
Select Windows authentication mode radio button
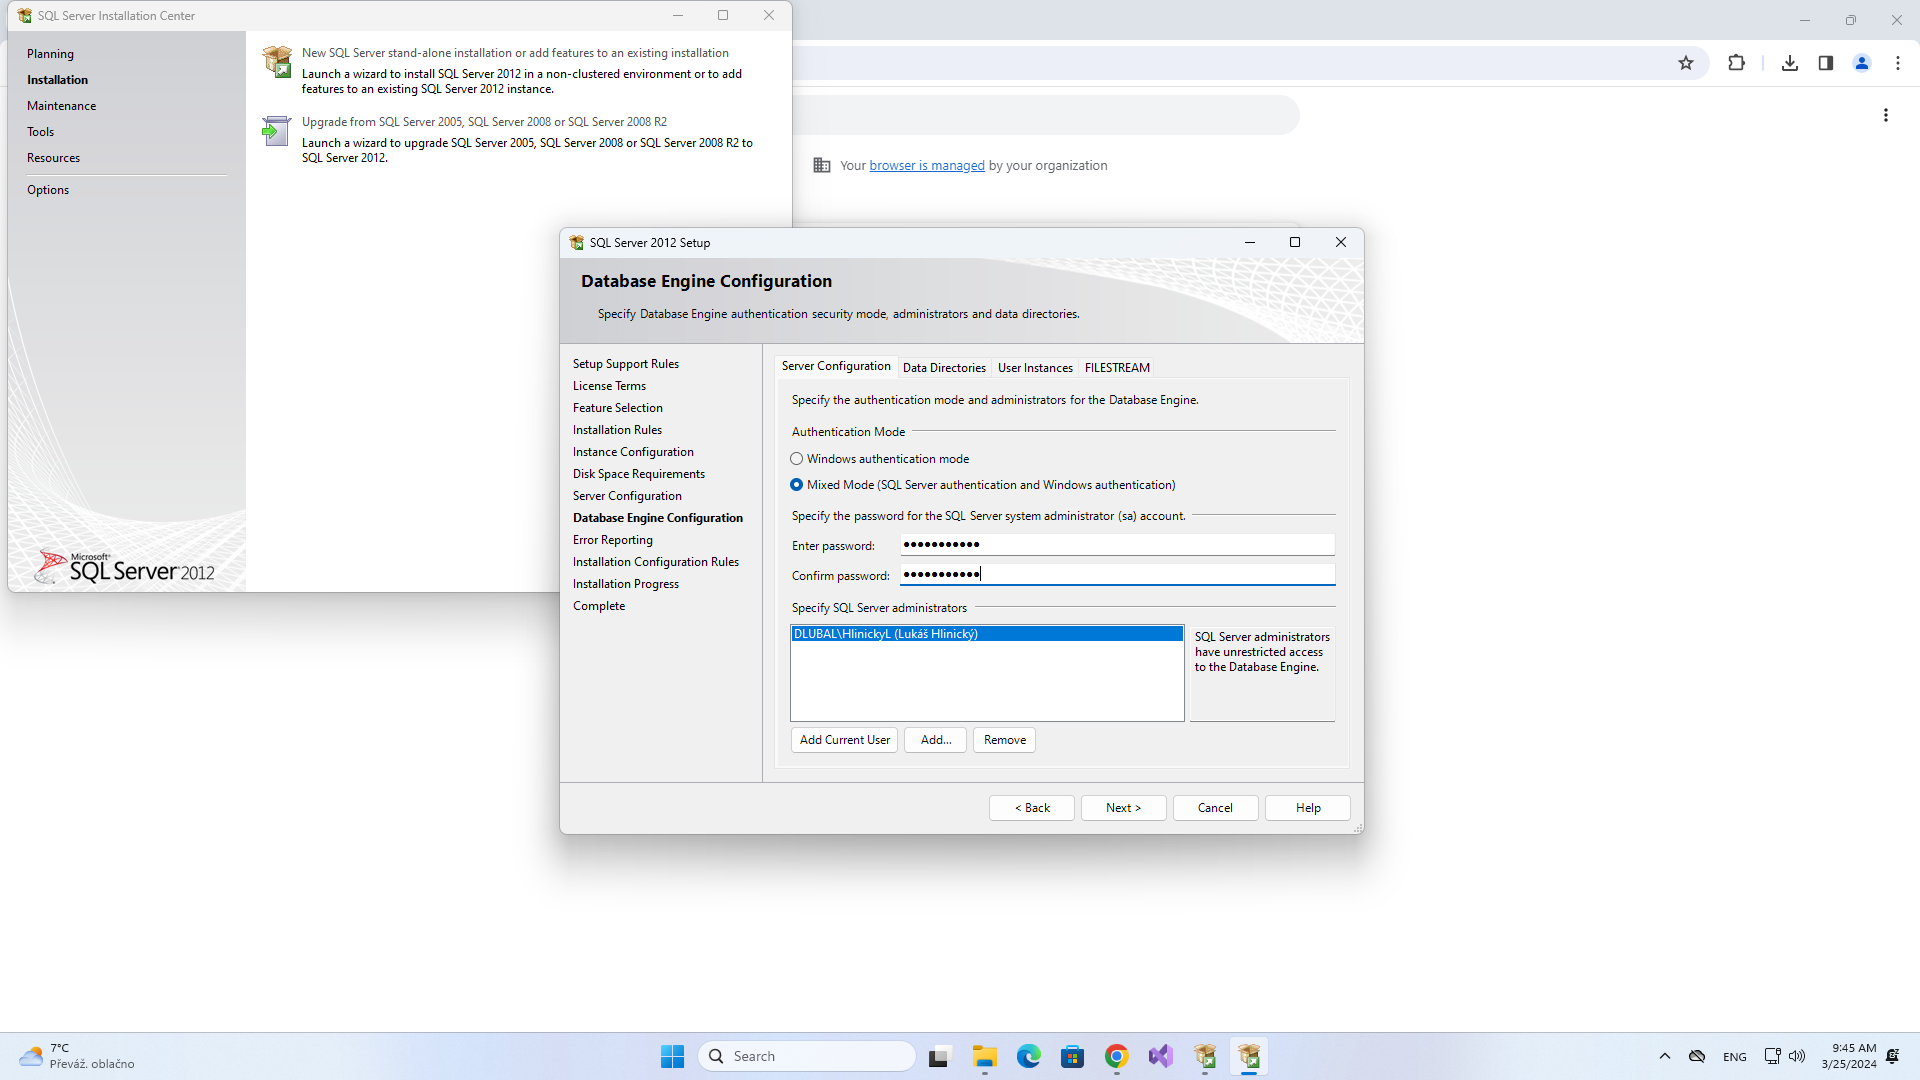pos(796,458)
